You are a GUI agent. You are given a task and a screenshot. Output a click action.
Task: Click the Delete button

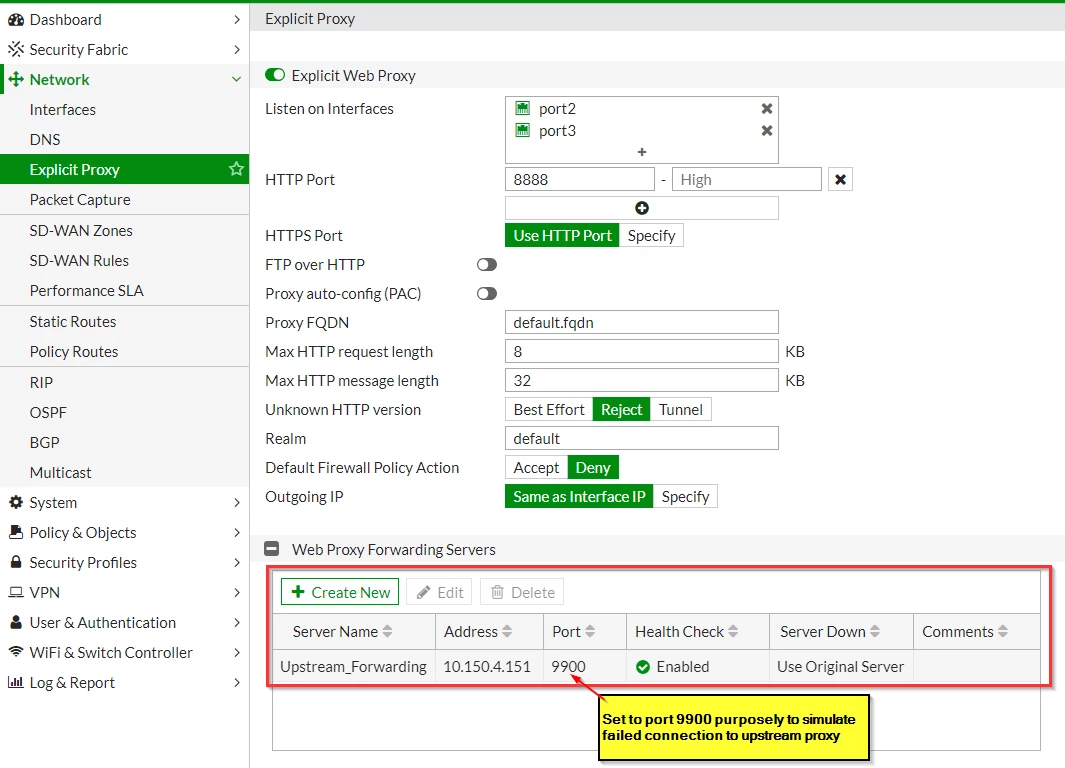point(522,592)
